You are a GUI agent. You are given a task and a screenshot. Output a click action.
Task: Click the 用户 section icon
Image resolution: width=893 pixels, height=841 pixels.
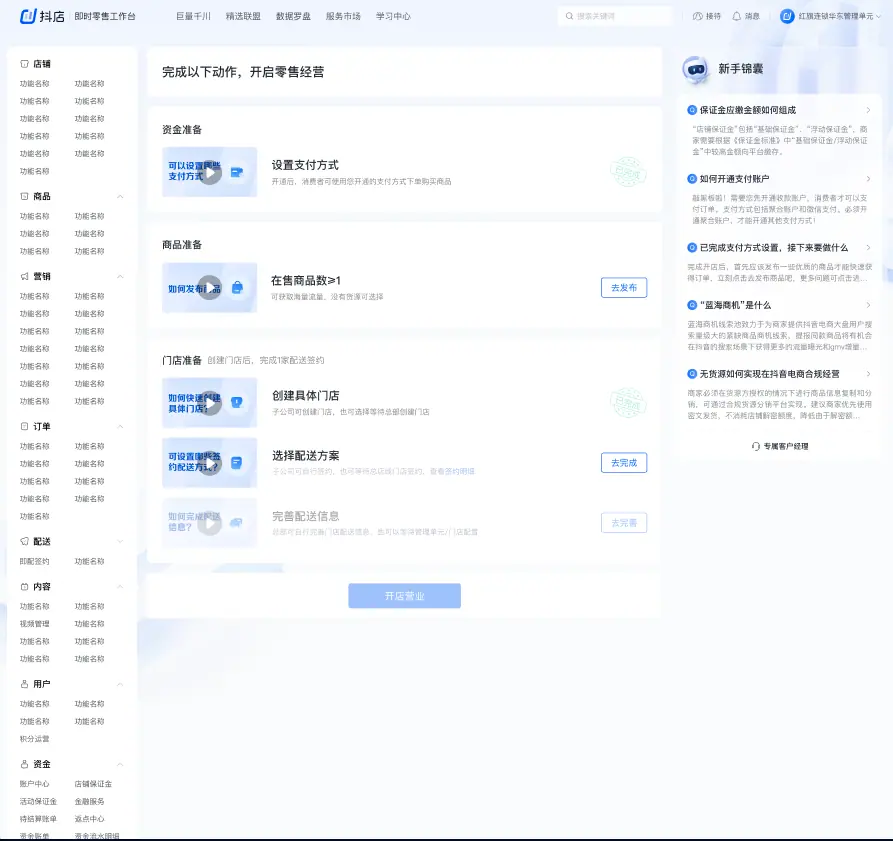24,684
